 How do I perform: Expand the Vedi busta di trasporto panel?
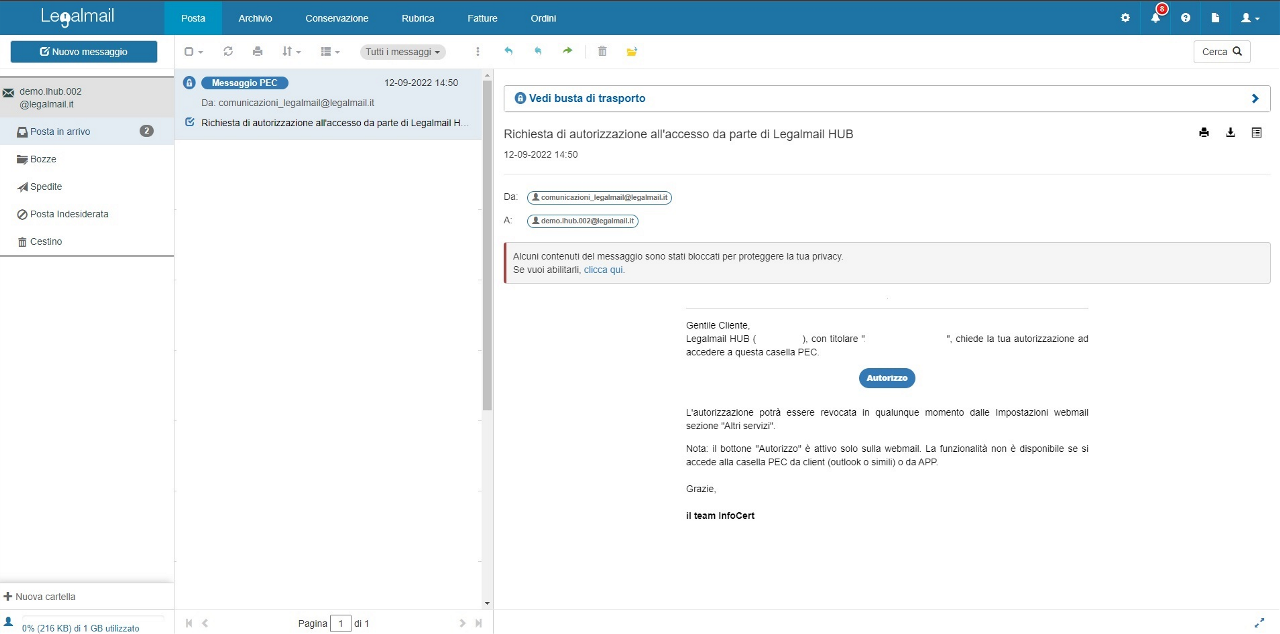[x=886, y=98]
